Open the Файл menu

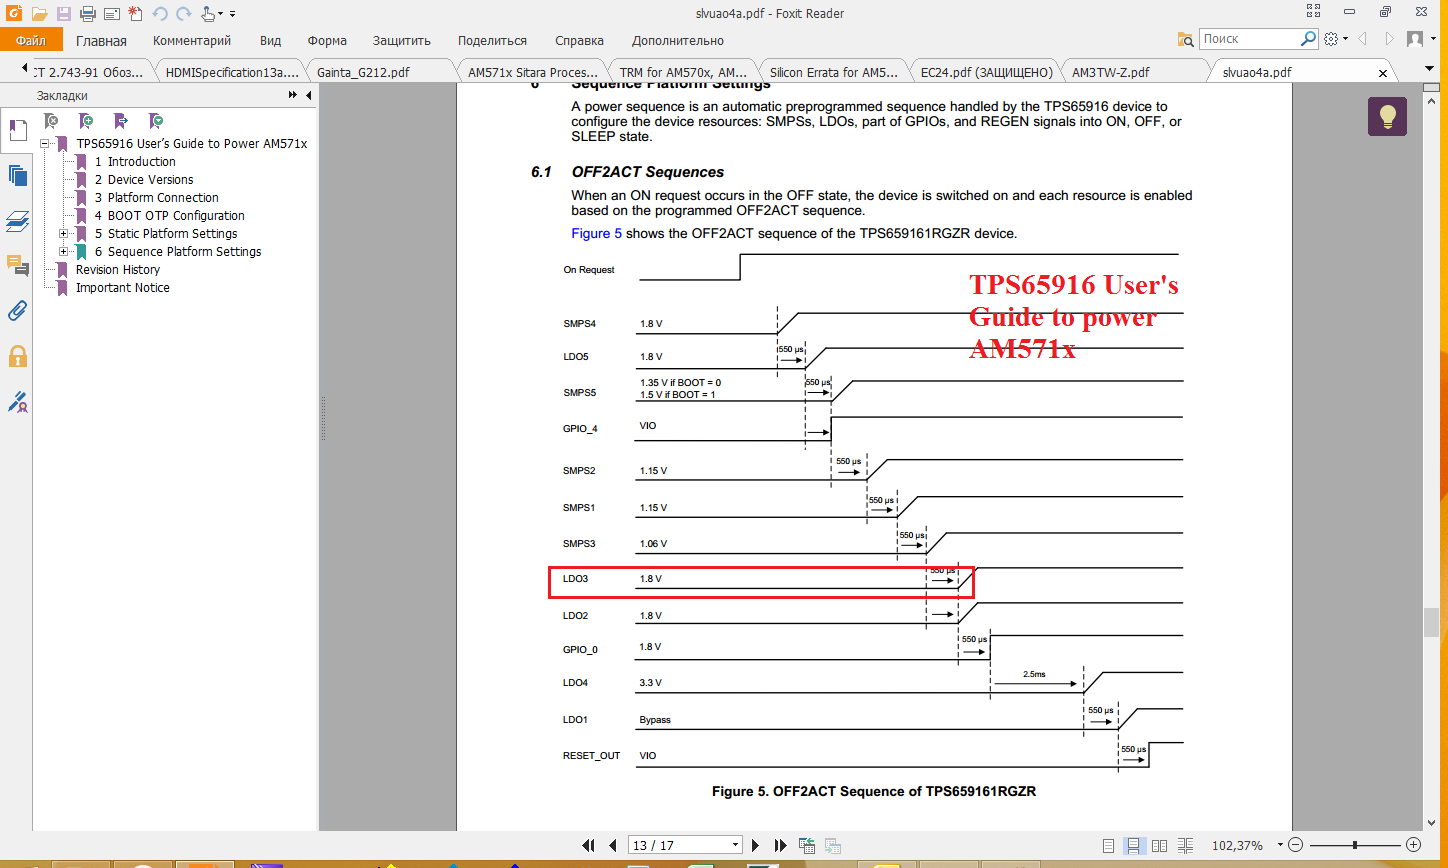tap(31, 40)
